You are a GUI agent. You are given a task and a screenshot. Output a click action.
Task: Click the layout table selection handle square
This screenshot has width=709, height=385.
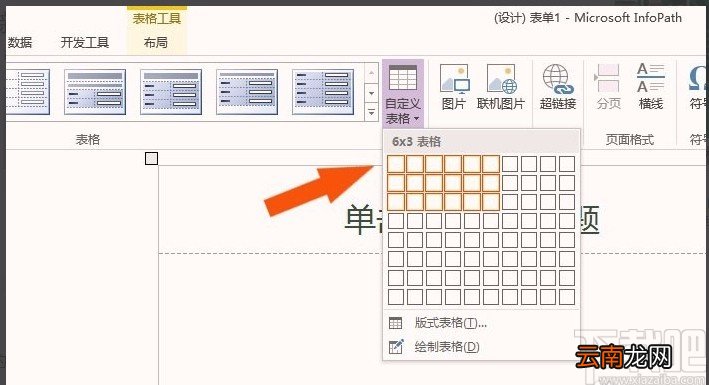pos(151,158)
